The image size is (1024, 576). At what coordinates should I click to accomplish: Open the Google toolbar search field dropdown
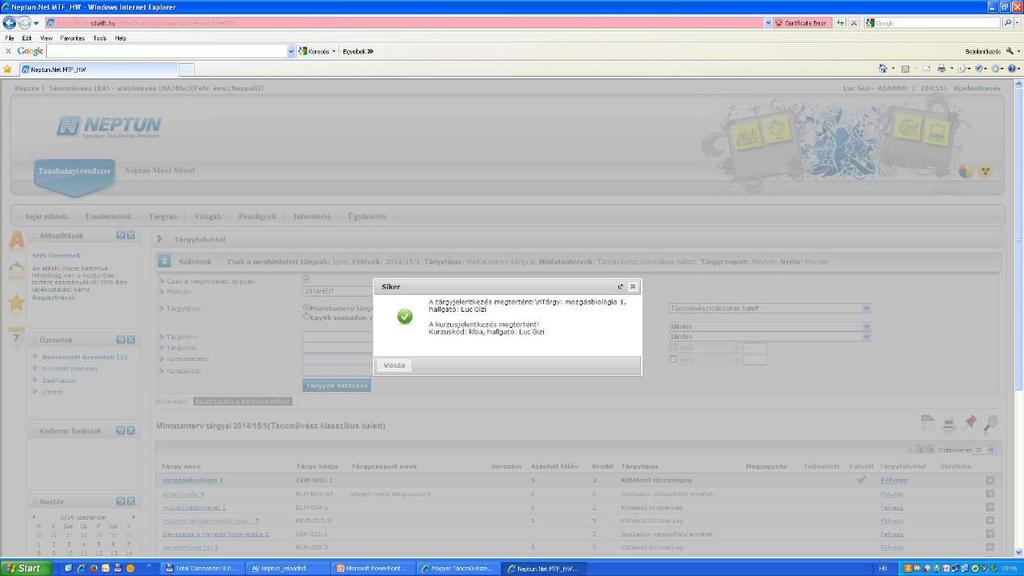click(x=291, y=51)
